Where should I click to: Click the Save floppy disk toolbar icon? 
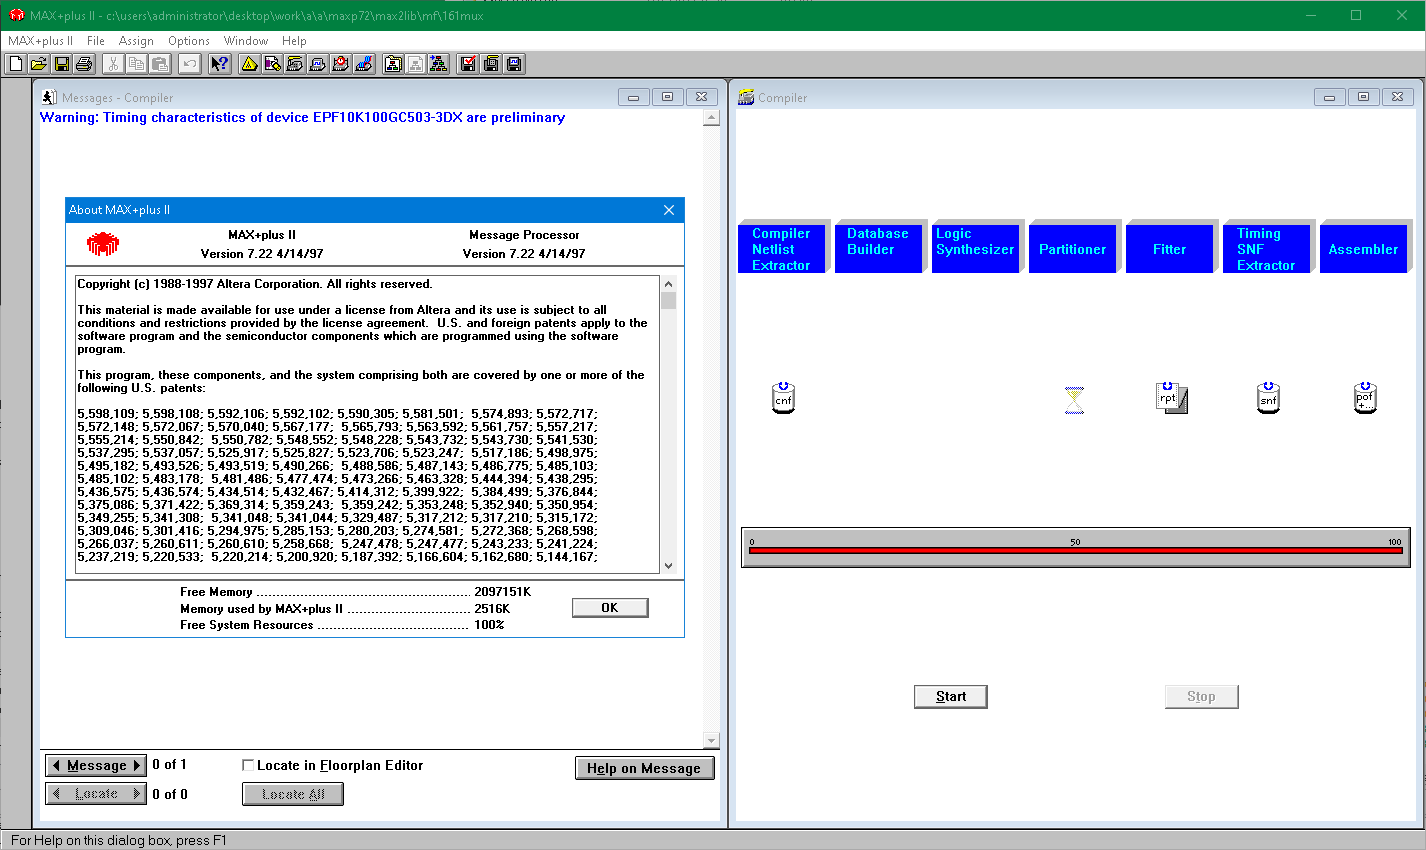click(x=61, y=64)
